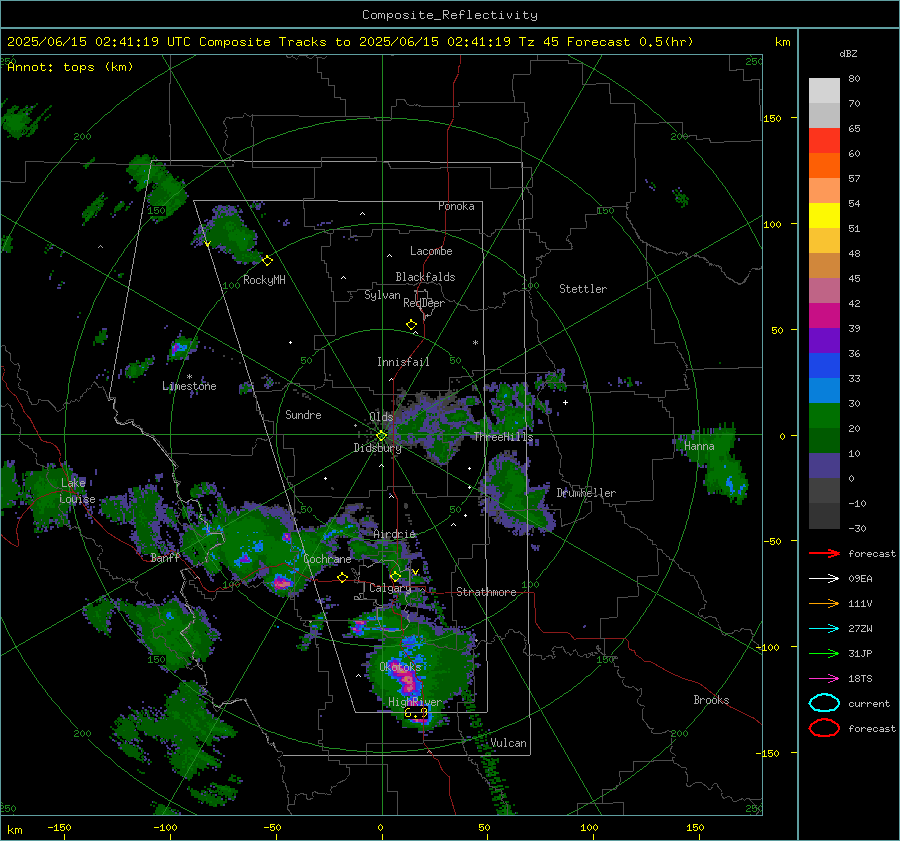Viewport: 900px width, 841px height.
Task: Click the Vulcan label
Action: coord(508,743)
